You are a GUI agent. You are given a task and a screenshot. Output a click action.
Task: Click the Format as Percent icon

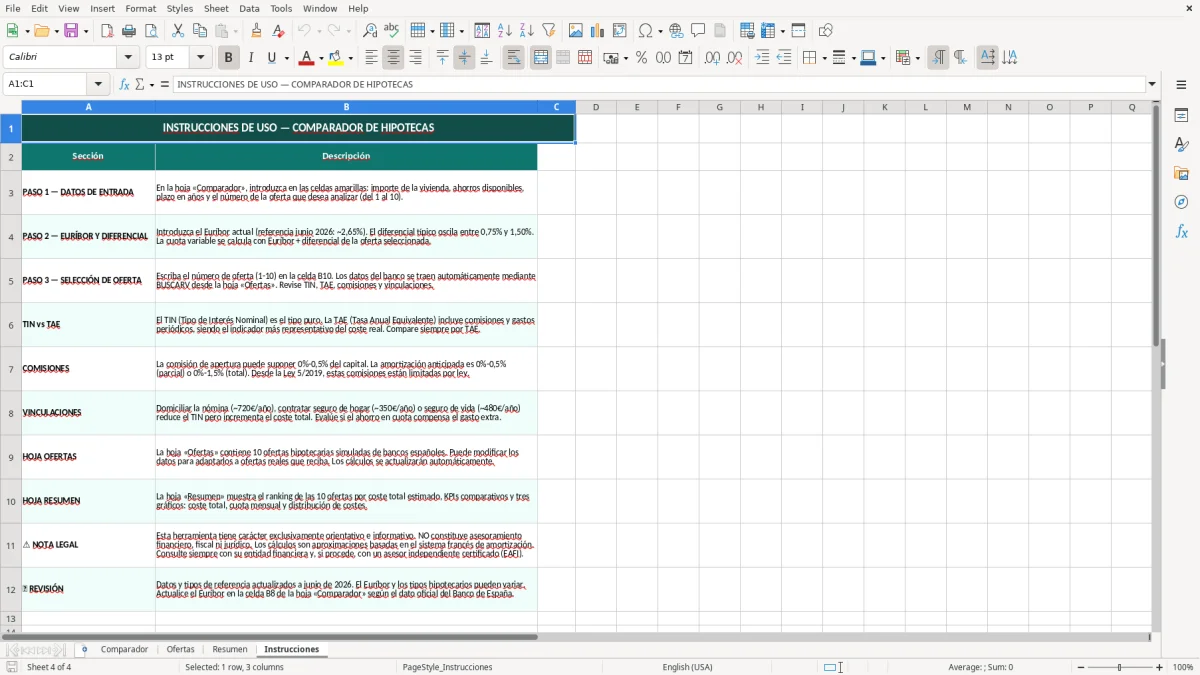(641, 58)
